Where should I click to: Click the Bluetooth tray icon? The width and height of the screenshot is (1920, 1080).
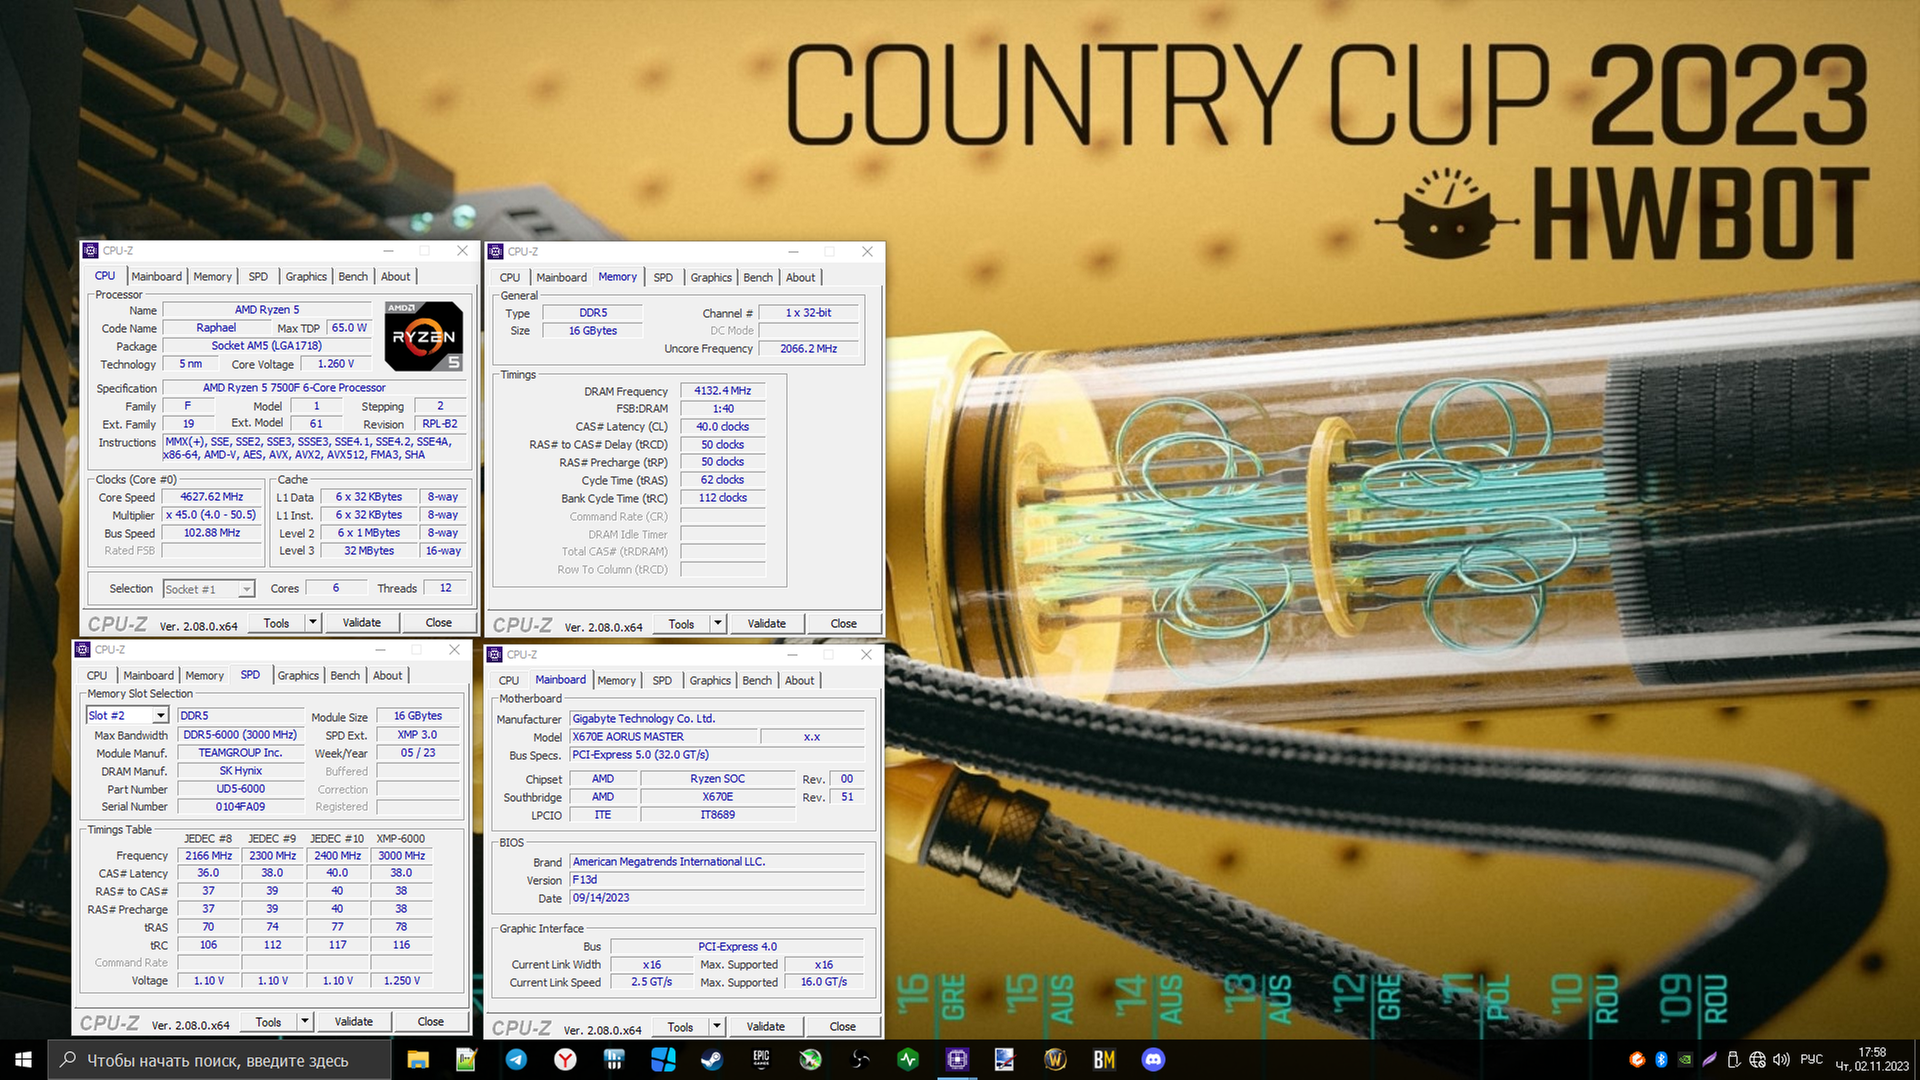pyautogui.click(x=1661, y=1059)
